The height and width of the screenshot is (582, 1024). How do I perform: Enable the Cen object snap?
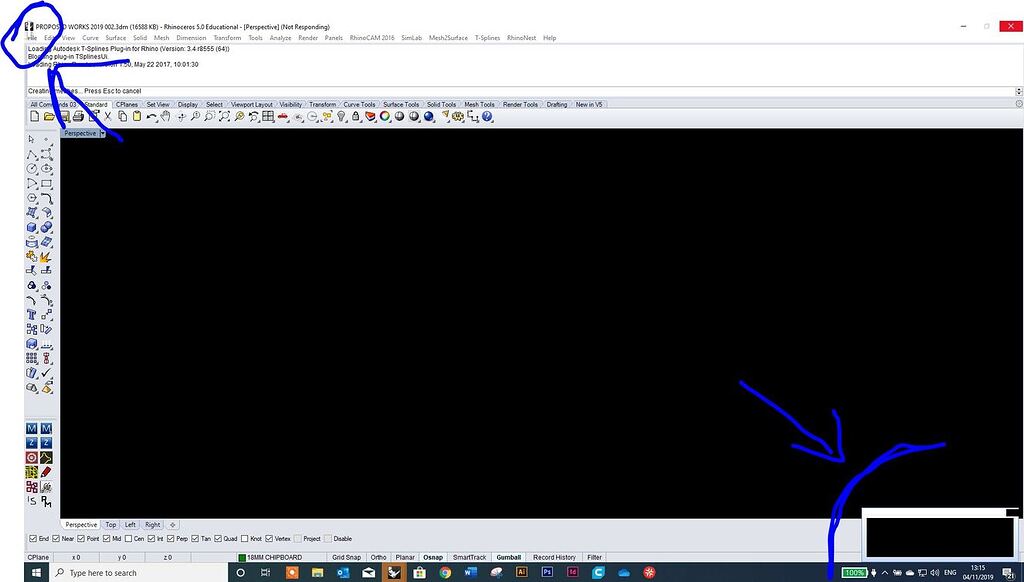point(129,538)
